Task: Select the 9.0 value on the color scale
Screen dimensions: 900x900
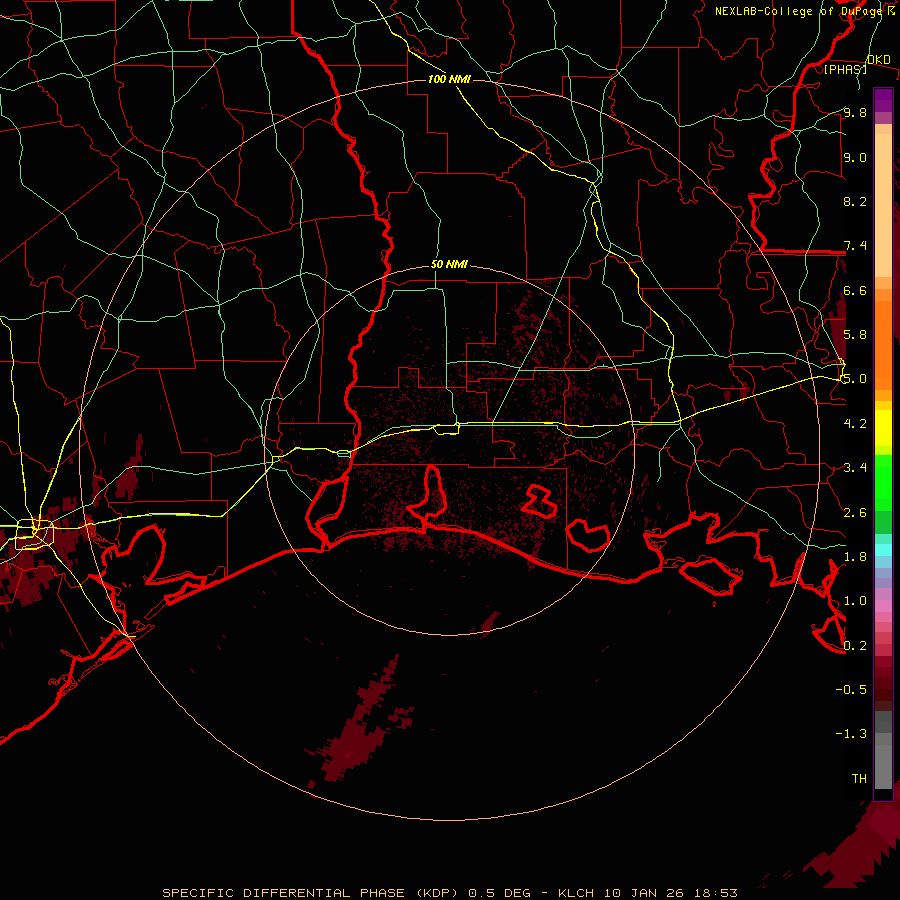Action: (855, 157)
